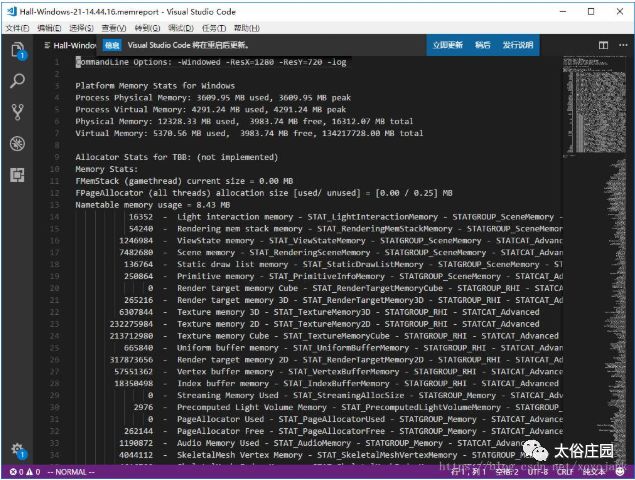This screenshot has height=480, width=635.
Task: Click the VS Code logo in title bar
Action: click(x=11, y=12)
